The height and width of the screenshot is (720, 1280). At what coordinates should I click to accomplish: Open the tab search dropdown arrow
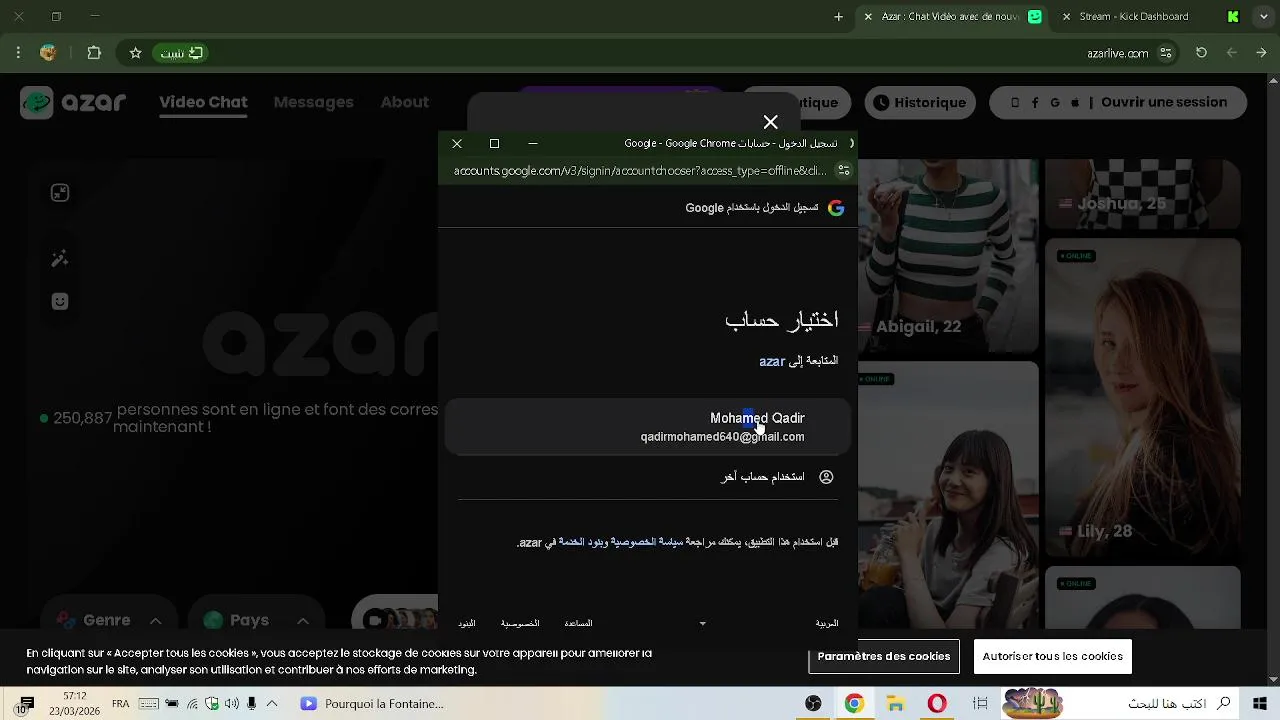tap(1263, 16)
